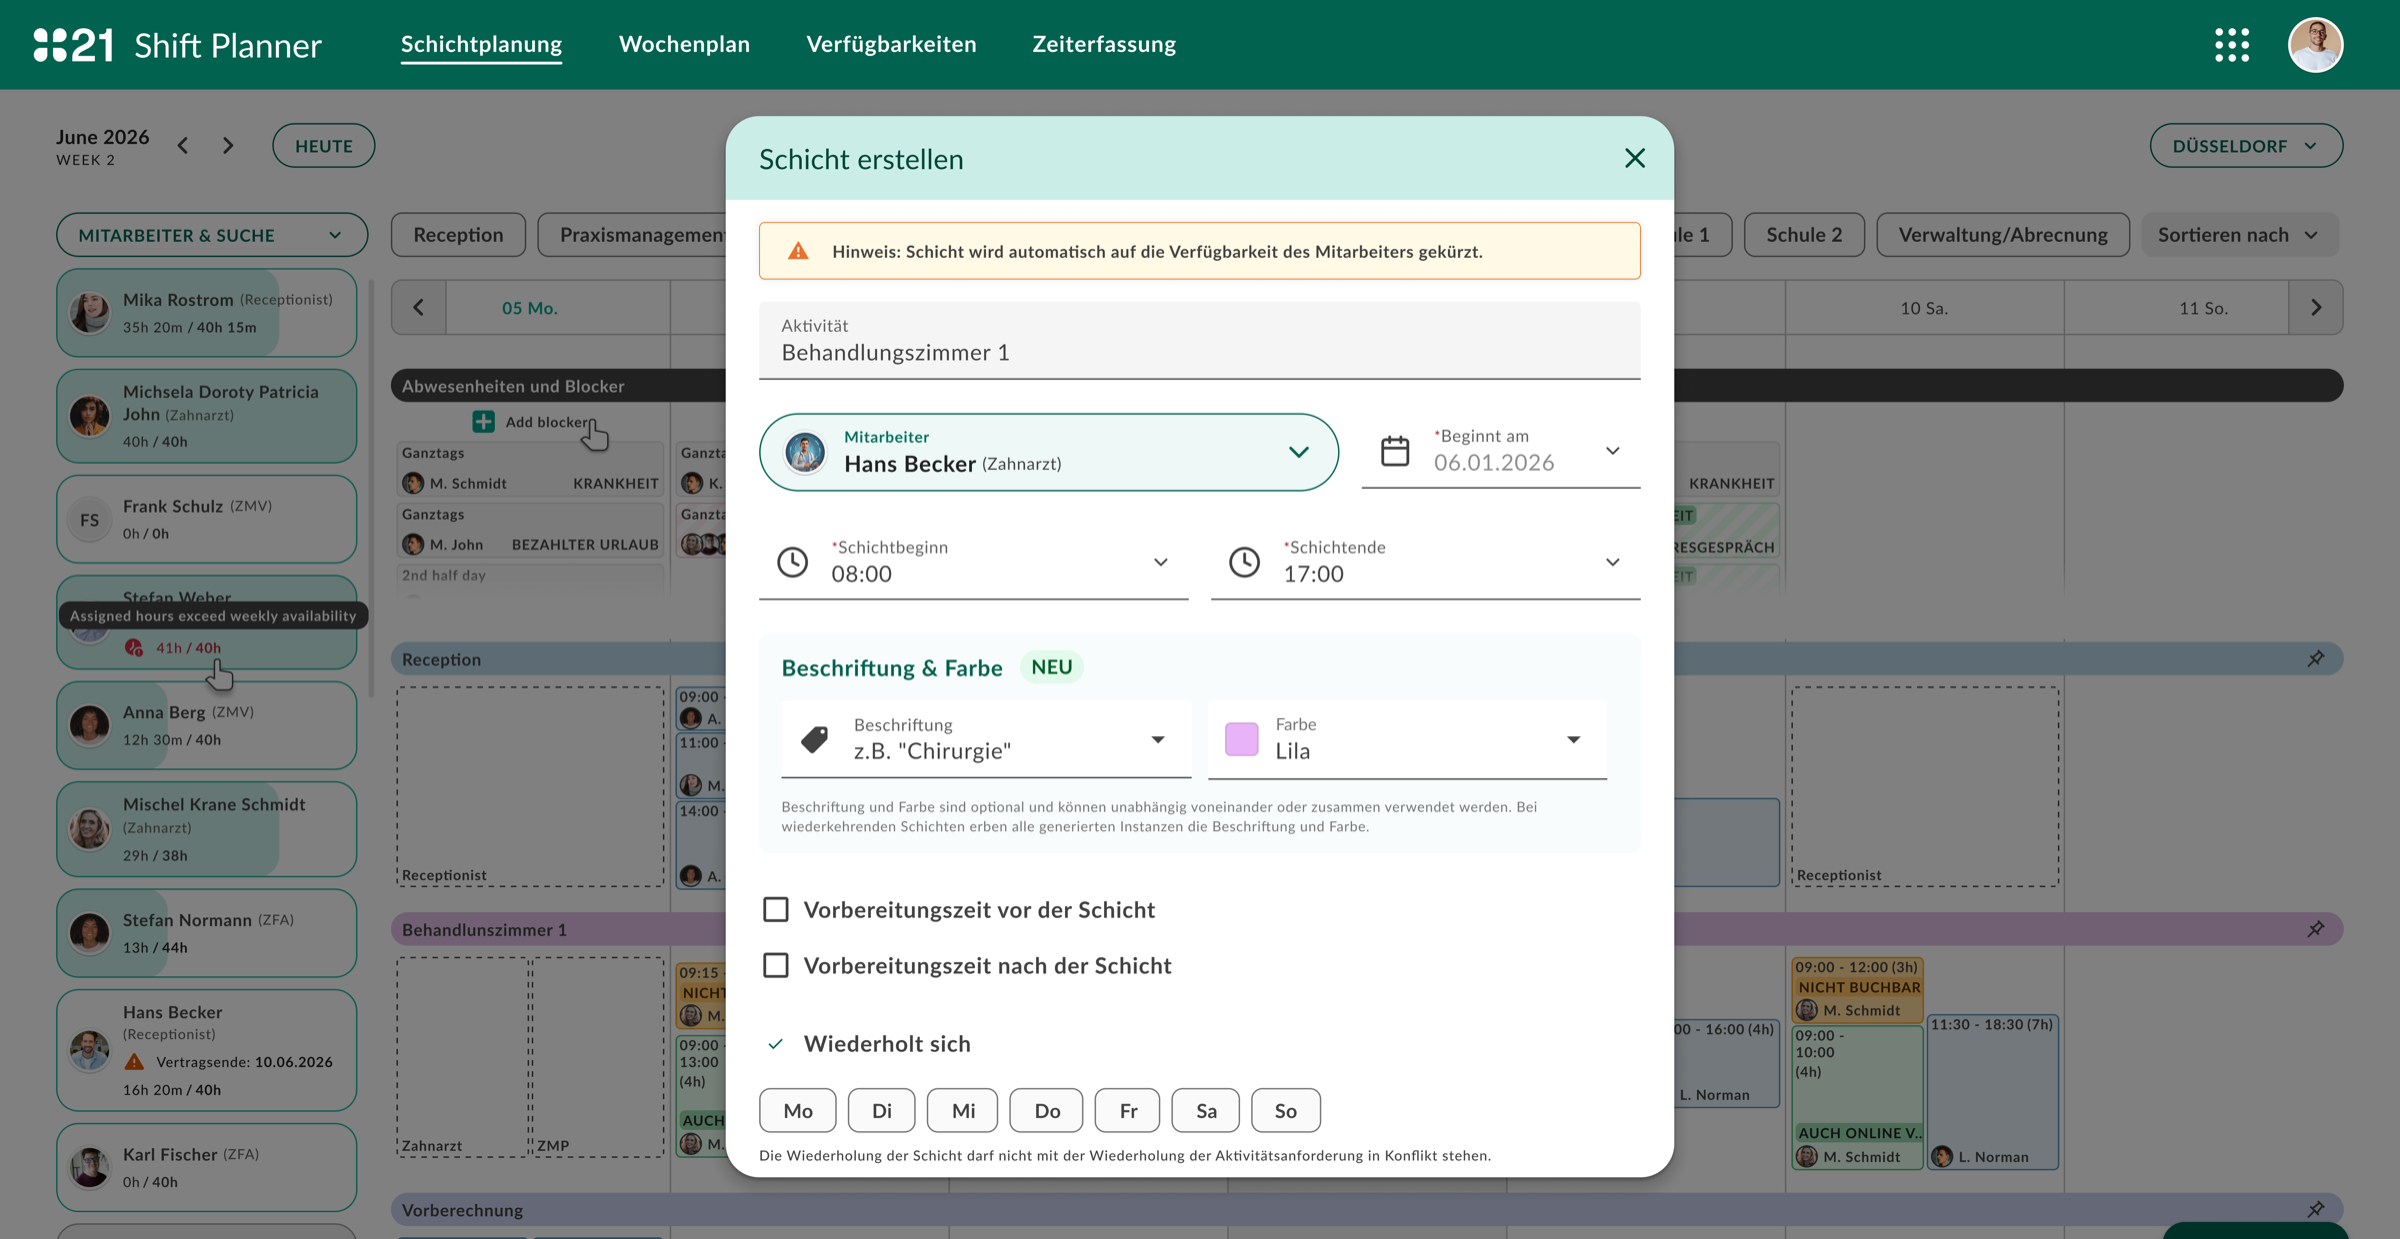Go to next week arrow beside June 2026
The height and width of the screenshot is (1239, 2400).
pos(228,146)
